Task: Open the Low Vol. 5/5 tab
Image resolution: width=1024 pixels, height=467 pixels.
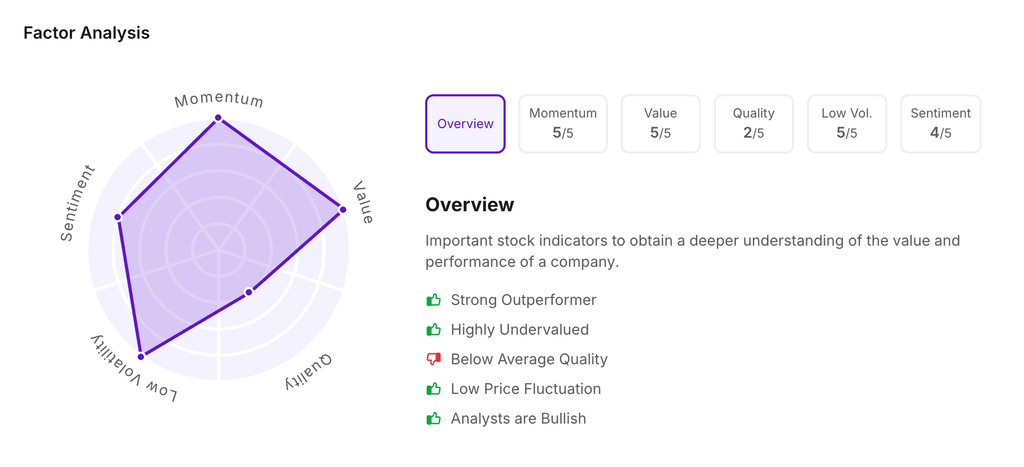Action: [x=847, y=124]
